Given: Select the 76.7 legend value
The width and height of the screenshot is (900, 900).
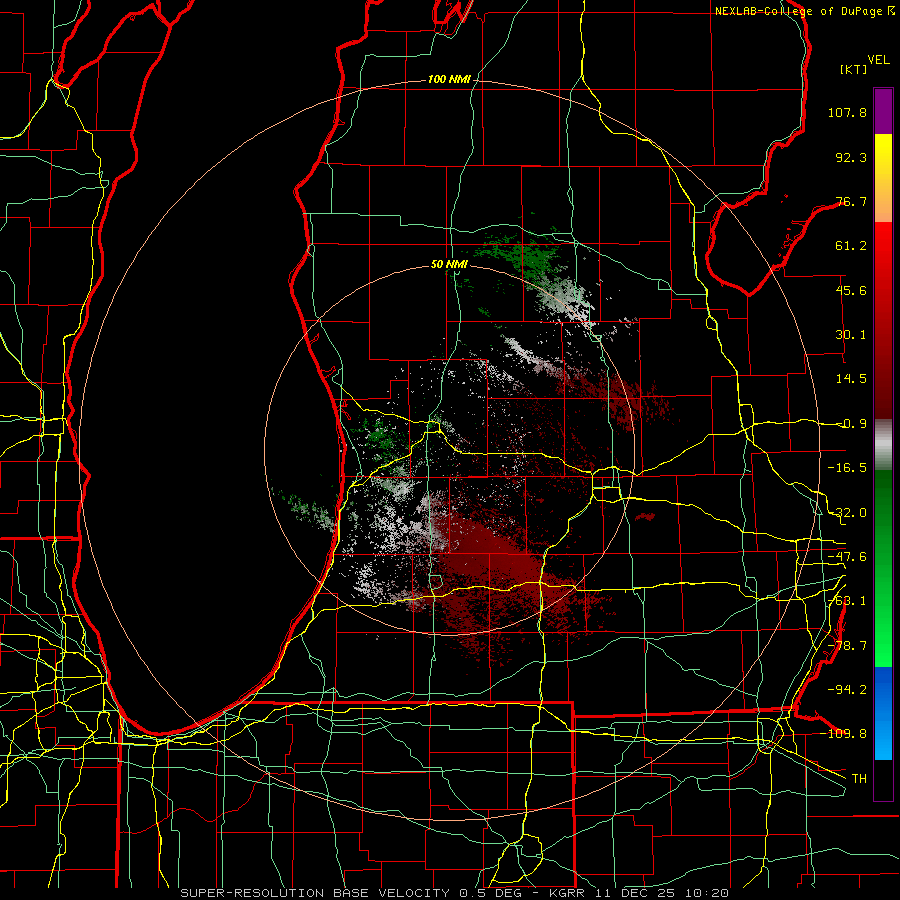Looking at the screenshot, I should [x=851, y=201].
